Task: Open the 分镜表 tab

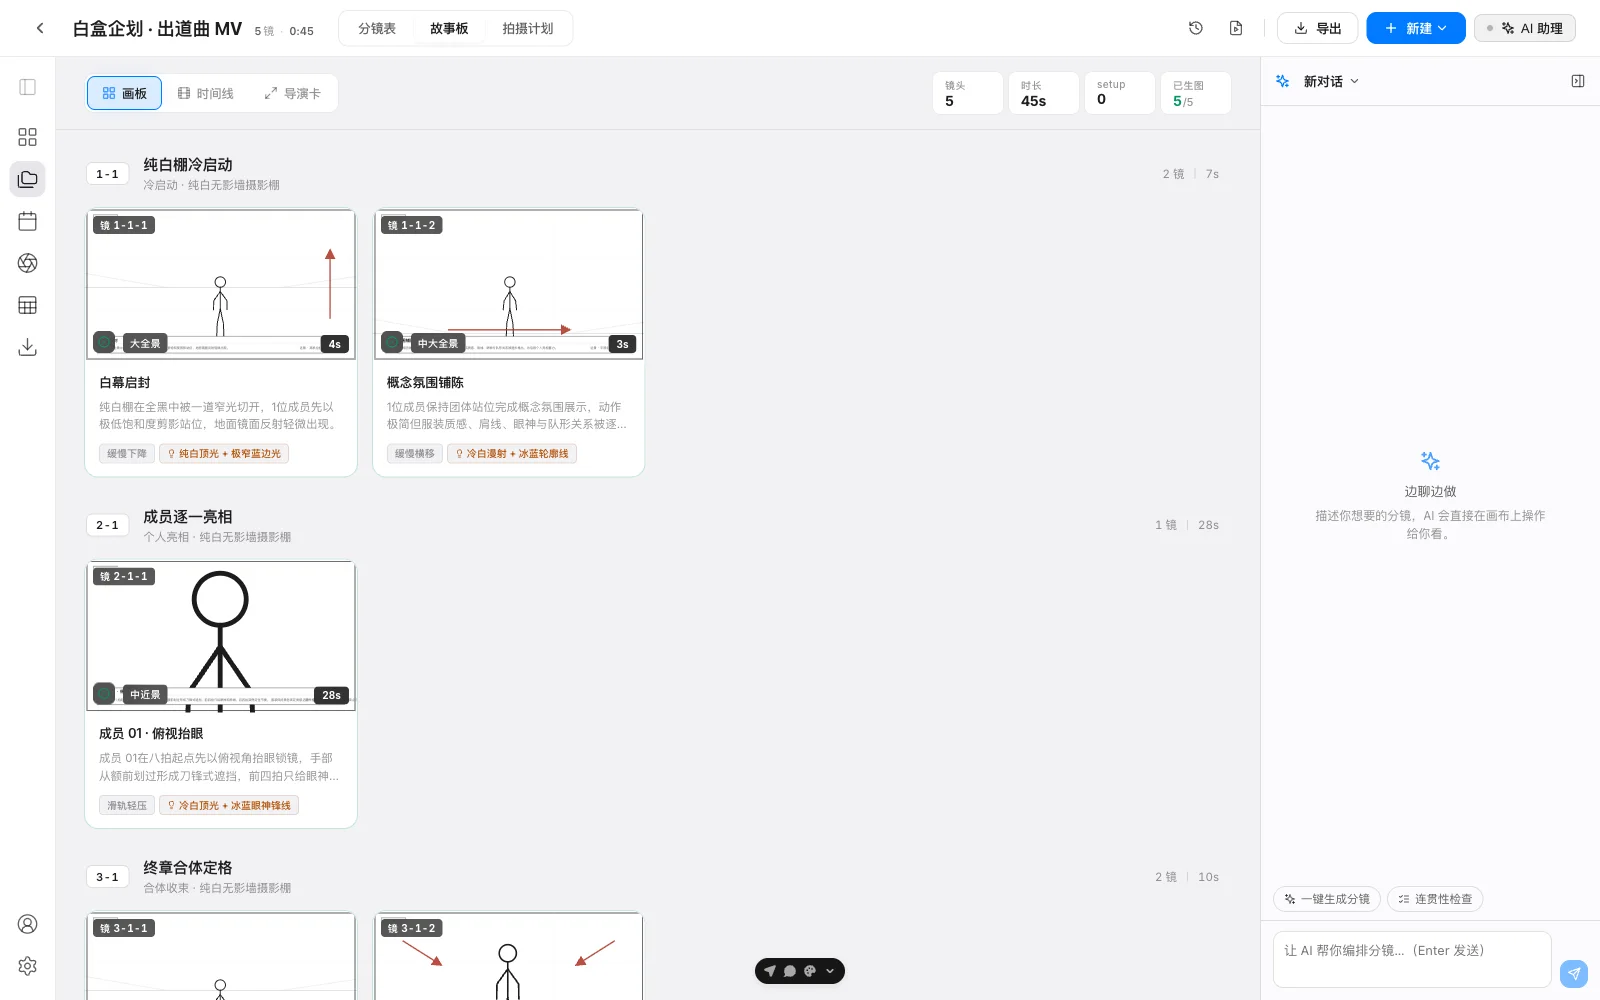Action: point(377,28)
